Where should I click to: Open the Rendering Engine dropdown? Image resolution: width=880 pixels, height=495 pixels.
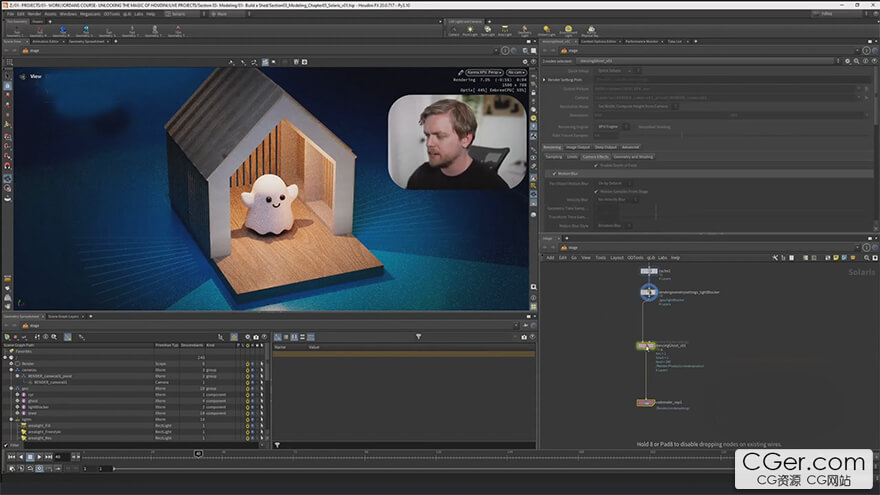pos(610,127)
